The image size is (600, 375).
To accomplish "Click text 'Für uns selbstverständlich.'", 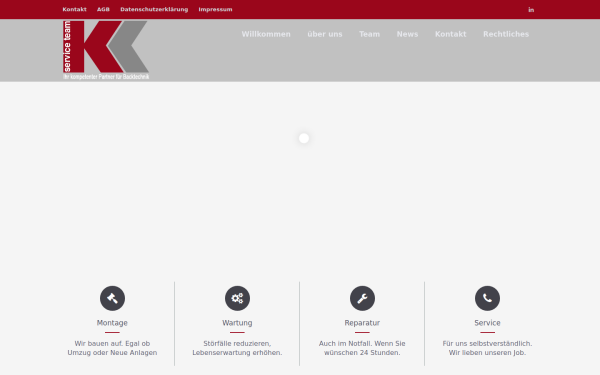I will tap(487, 343).
